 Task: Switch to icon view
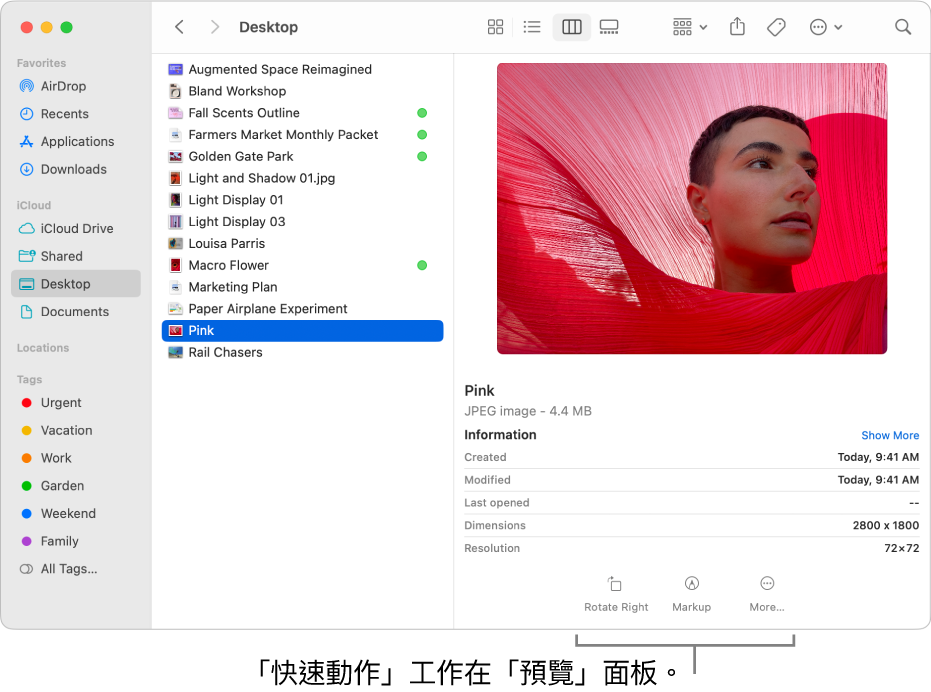point(495,27)
